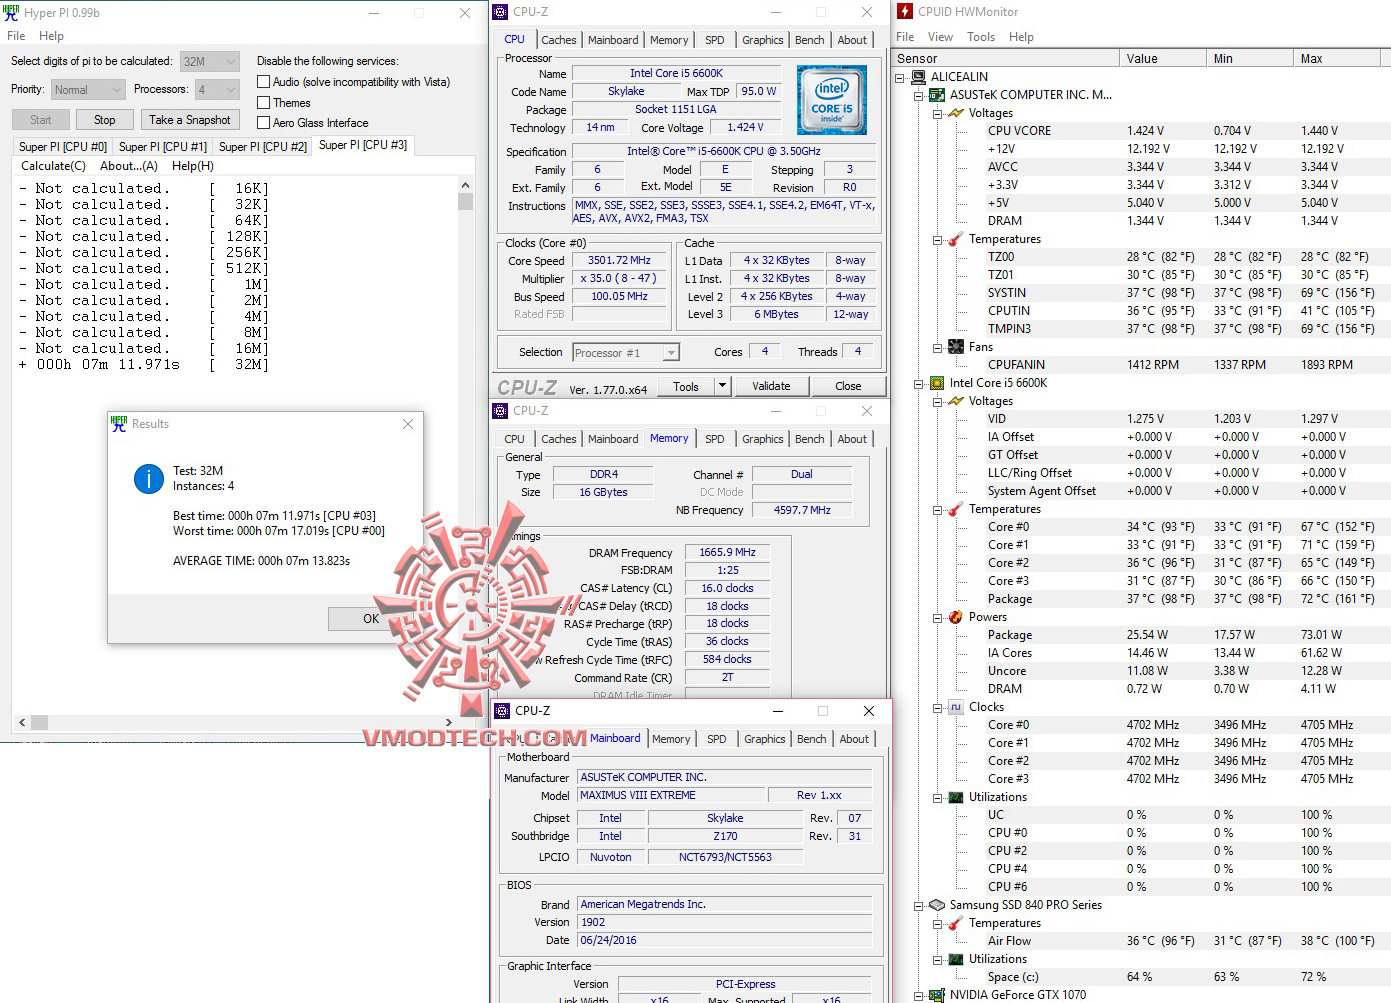Viewport: 1391px width, 1003px height.
Task: Click the right scroll arrow of Hyper PI horizontal scrollbar
Action: [449, 722]
